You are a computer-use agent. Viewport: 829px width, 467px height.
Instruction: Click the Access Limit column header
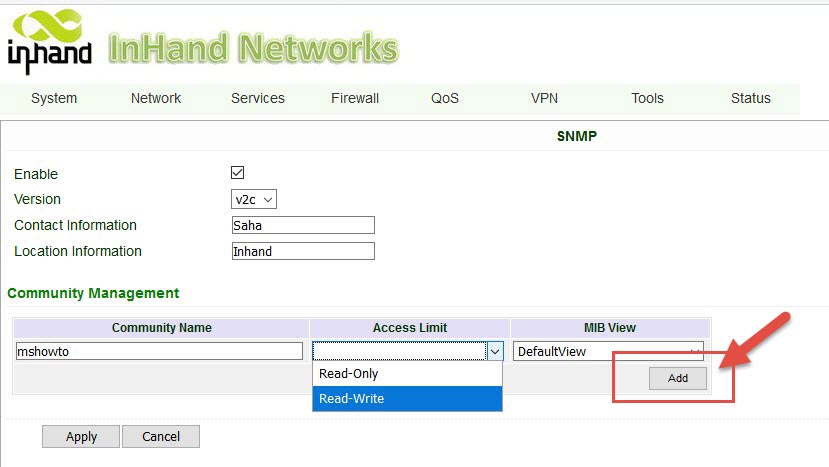tap(410, 328)
